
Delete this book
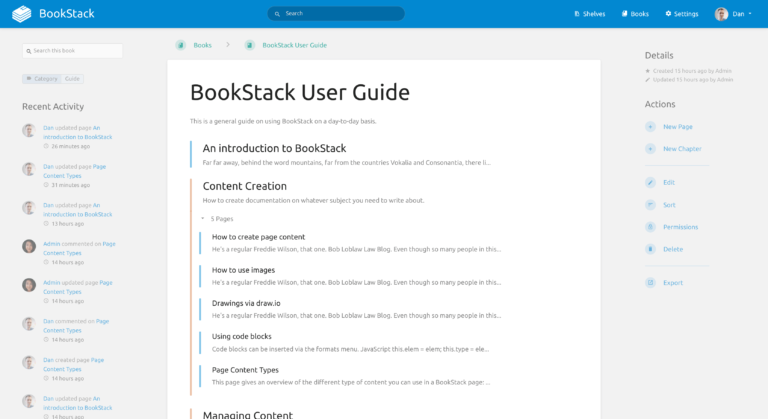tap(673, 249)
